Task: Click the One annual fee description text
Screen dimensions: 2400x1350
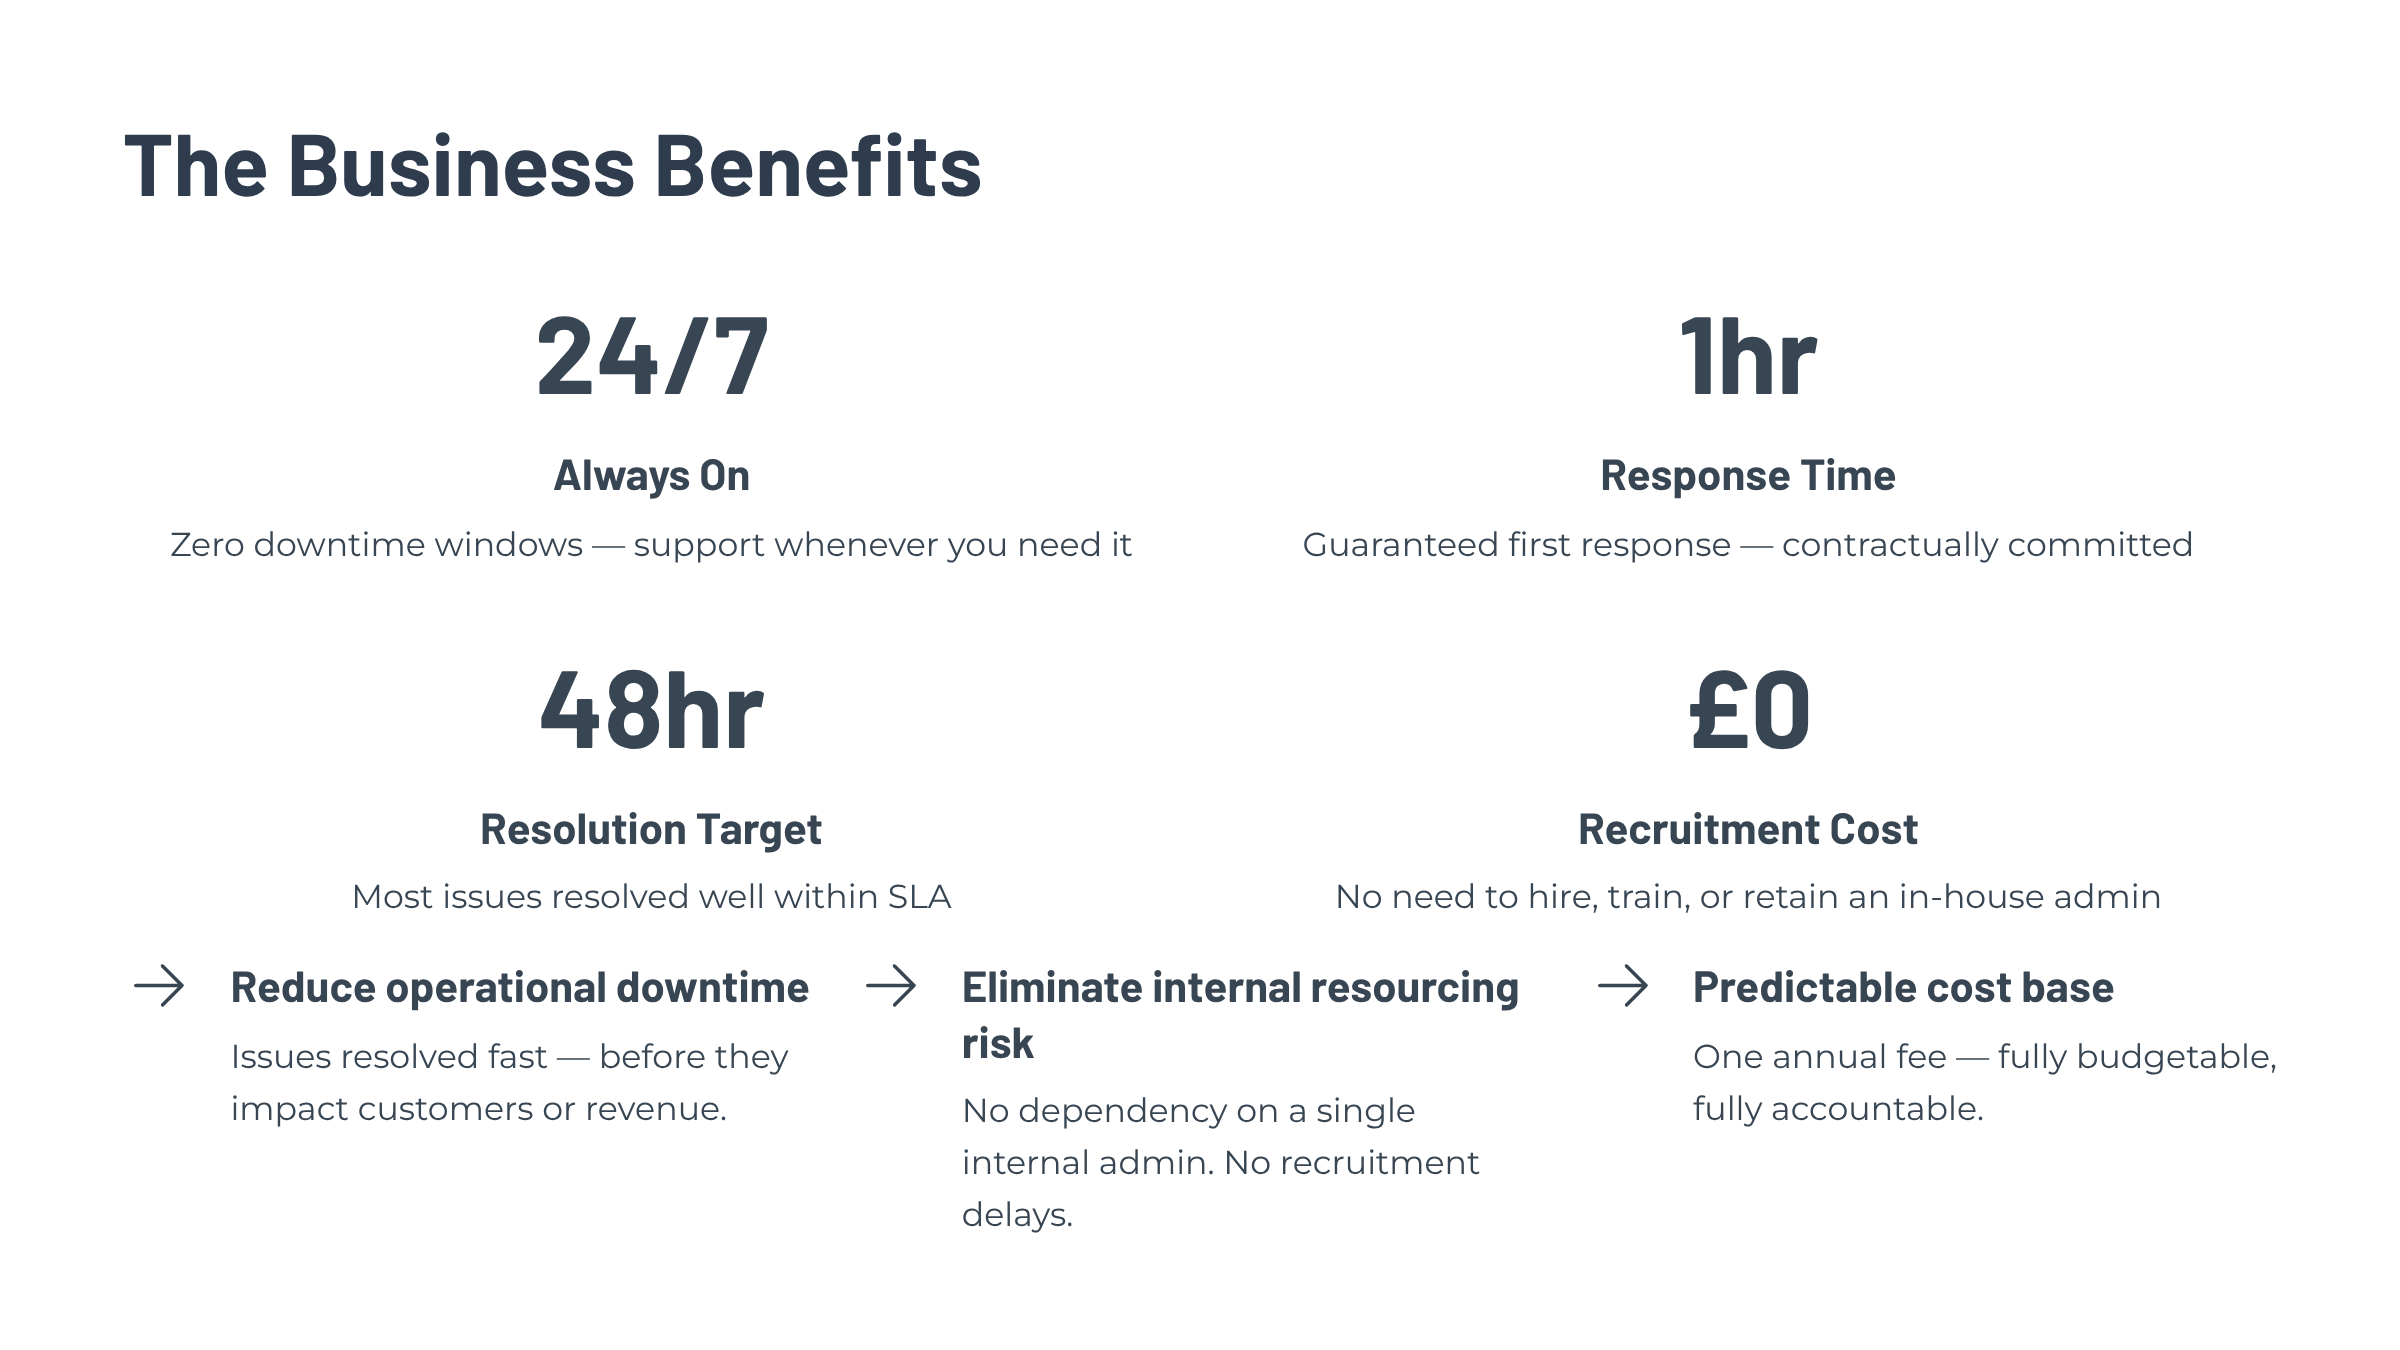Action: pos(1984,1082)
